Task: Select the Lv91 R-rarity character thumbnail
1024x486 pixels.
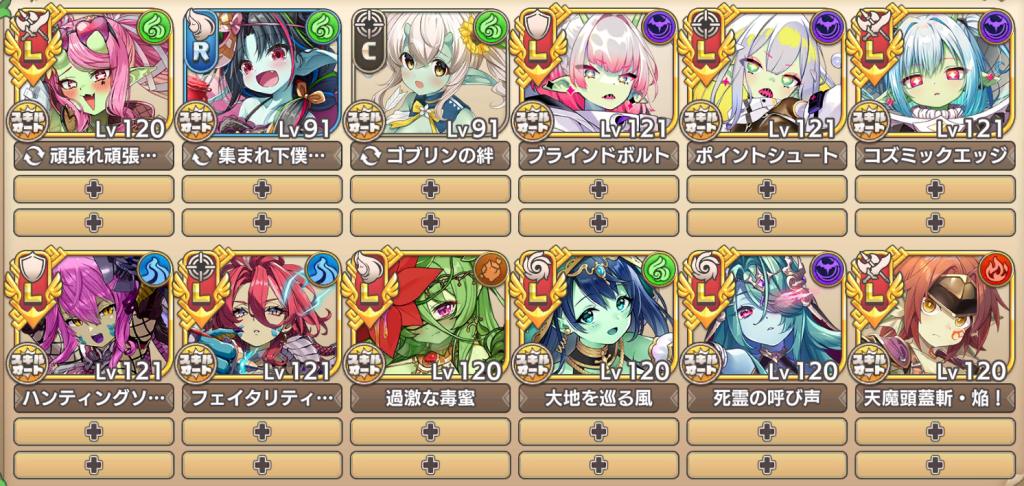Action: [263, 72]
